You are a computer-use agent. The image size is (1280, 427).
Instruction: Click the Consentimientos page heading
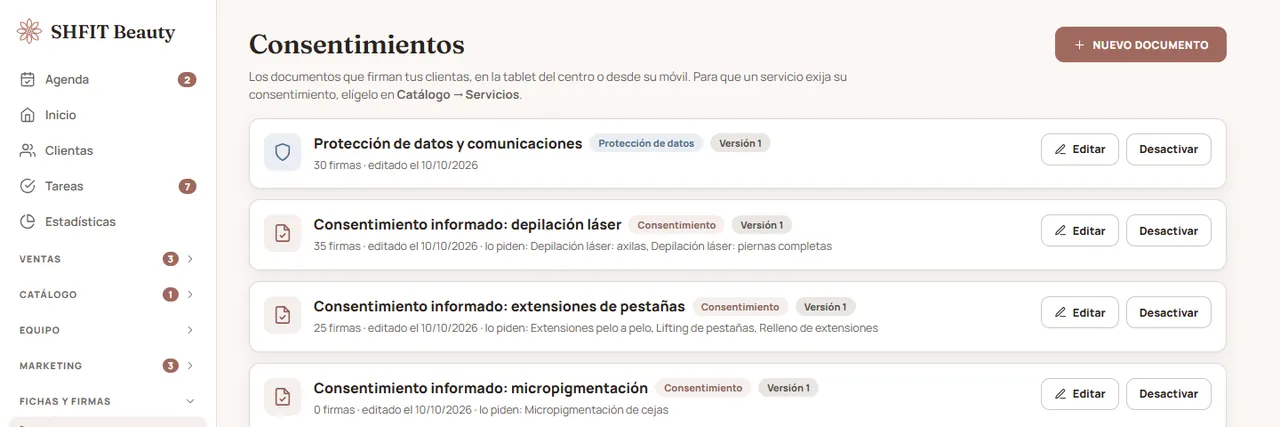(x=357, y=45)
